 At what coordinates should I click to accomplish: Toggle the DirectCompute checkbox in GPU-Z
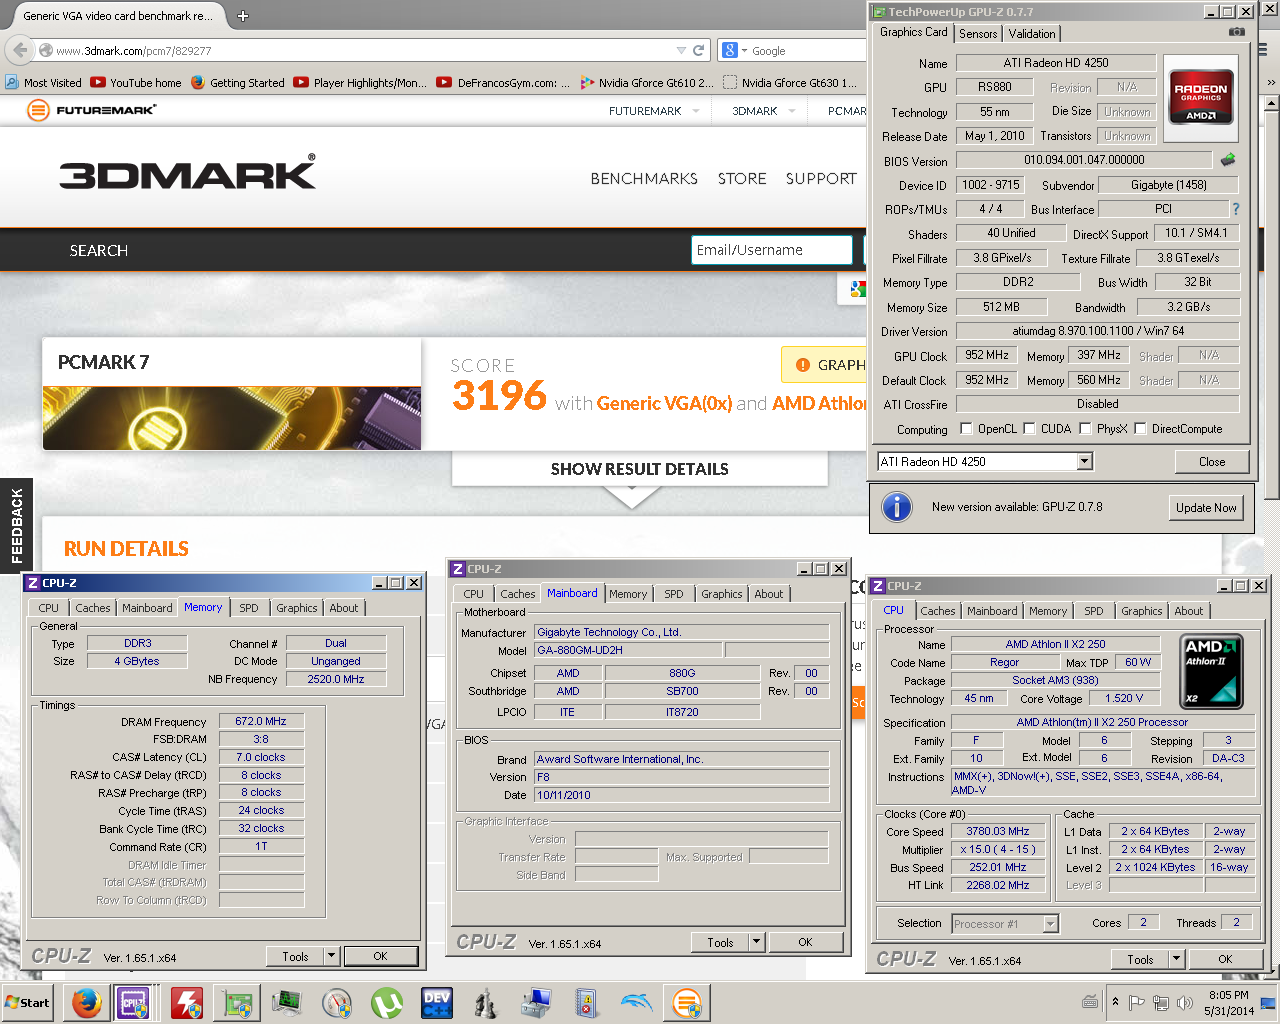click(1140, 429)
